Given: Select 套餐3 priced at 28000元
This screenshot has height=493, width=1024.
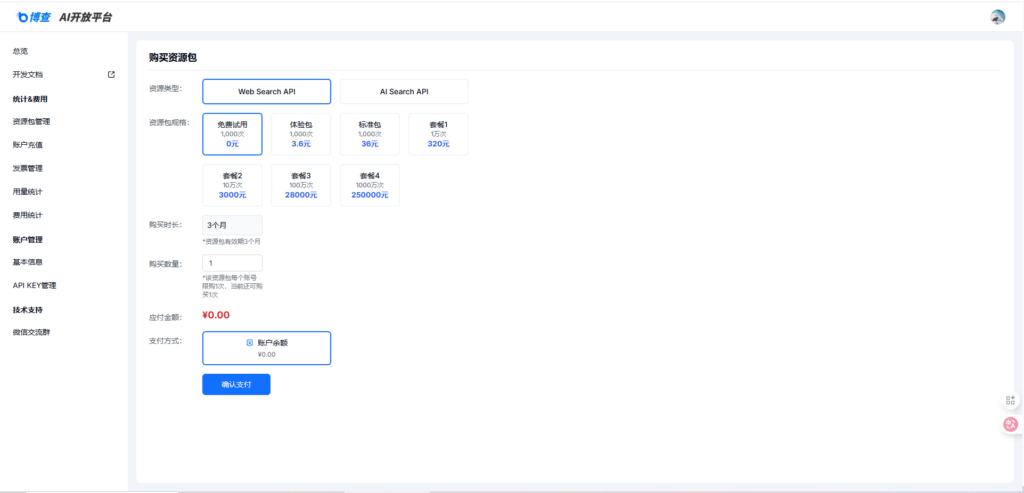Looking at the screenshot, I should coord(301,185).
